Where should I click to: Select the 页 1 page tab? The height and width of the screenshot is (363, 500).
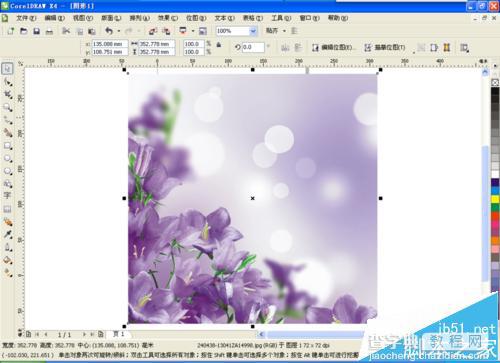[119, 334]
